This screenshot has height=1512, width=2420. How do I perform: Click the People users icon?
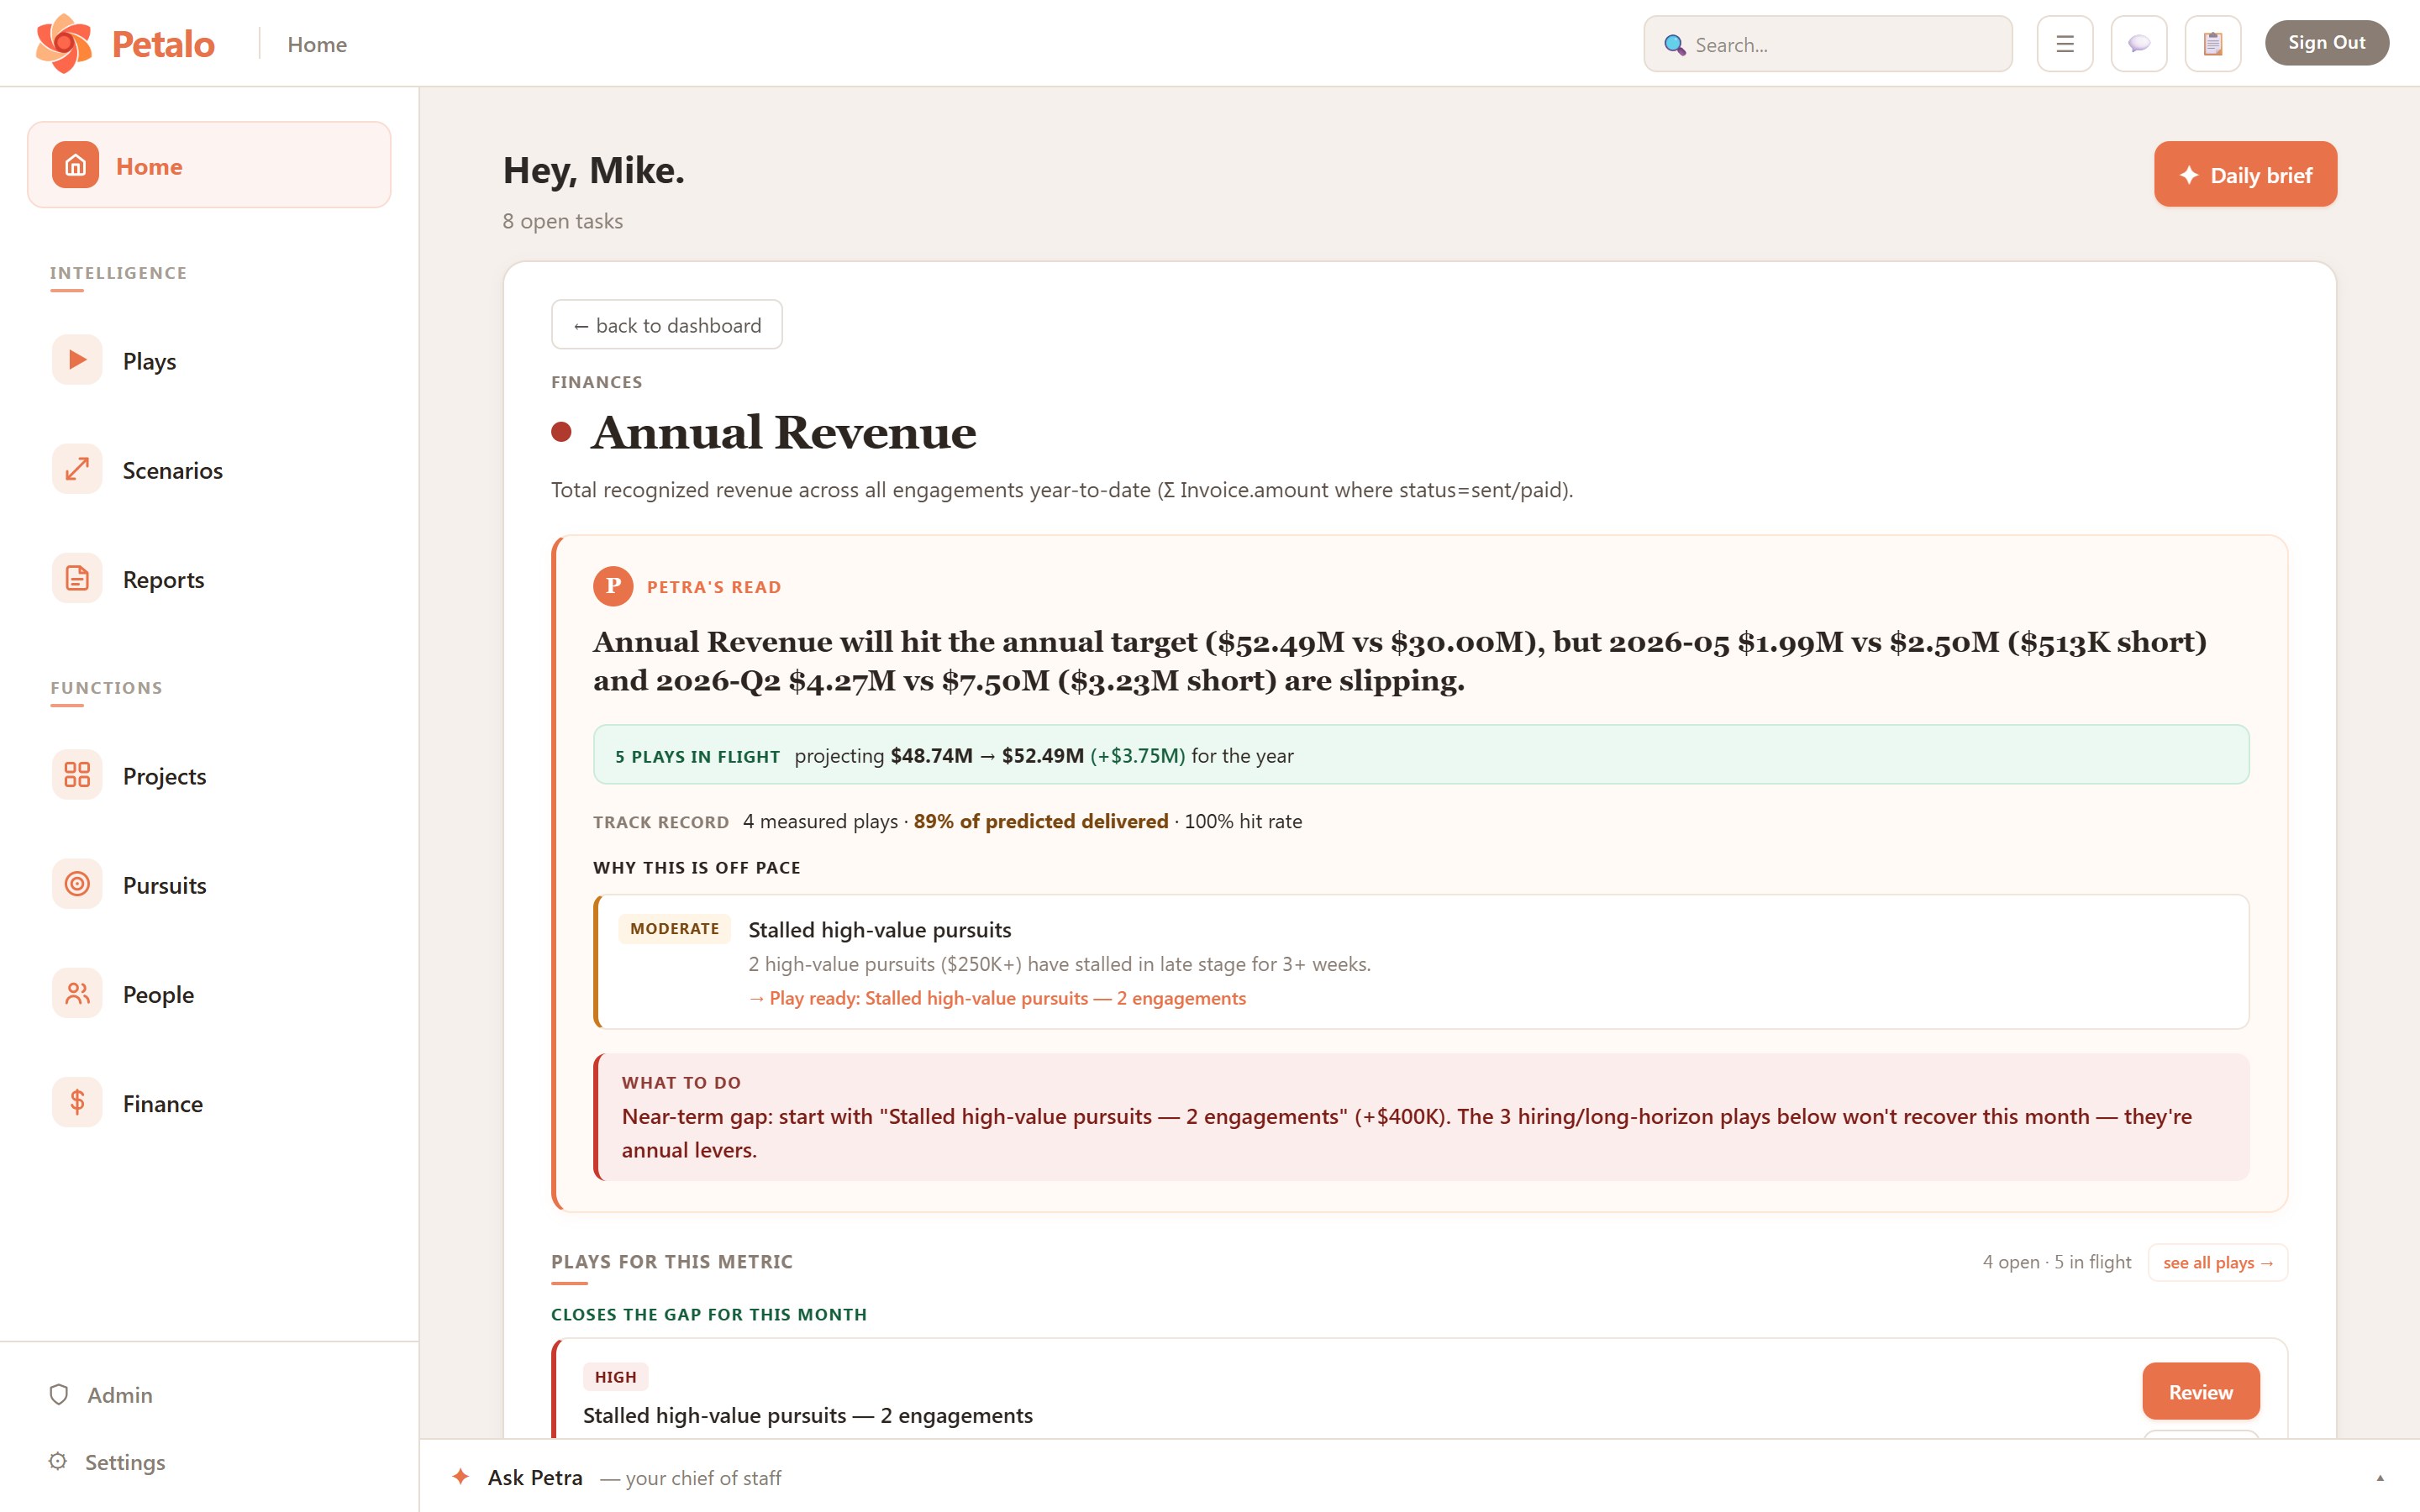tap(77, 993)
